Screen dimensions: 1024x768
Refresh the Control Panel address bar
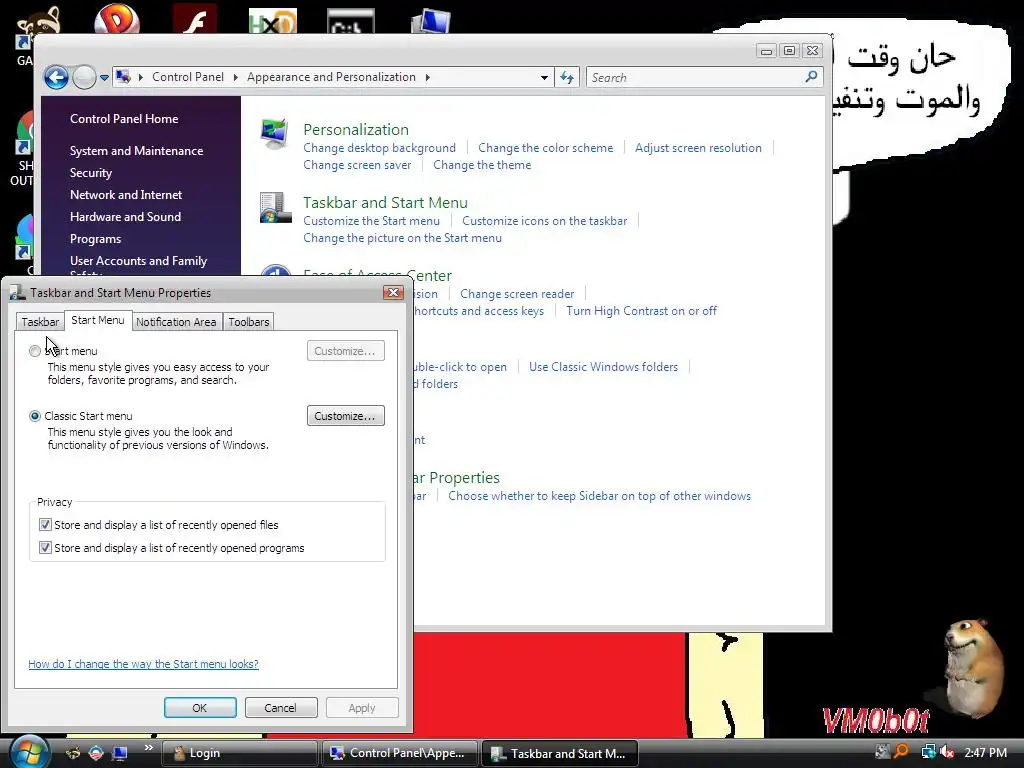pyautogui.click(x=567, y=78)
